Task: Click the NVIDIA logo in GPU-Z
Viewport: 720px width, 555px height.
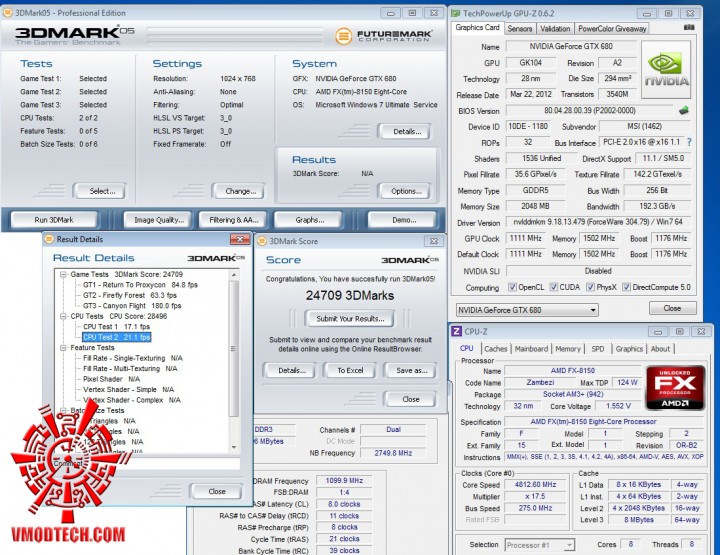Action: click(665, 70)
